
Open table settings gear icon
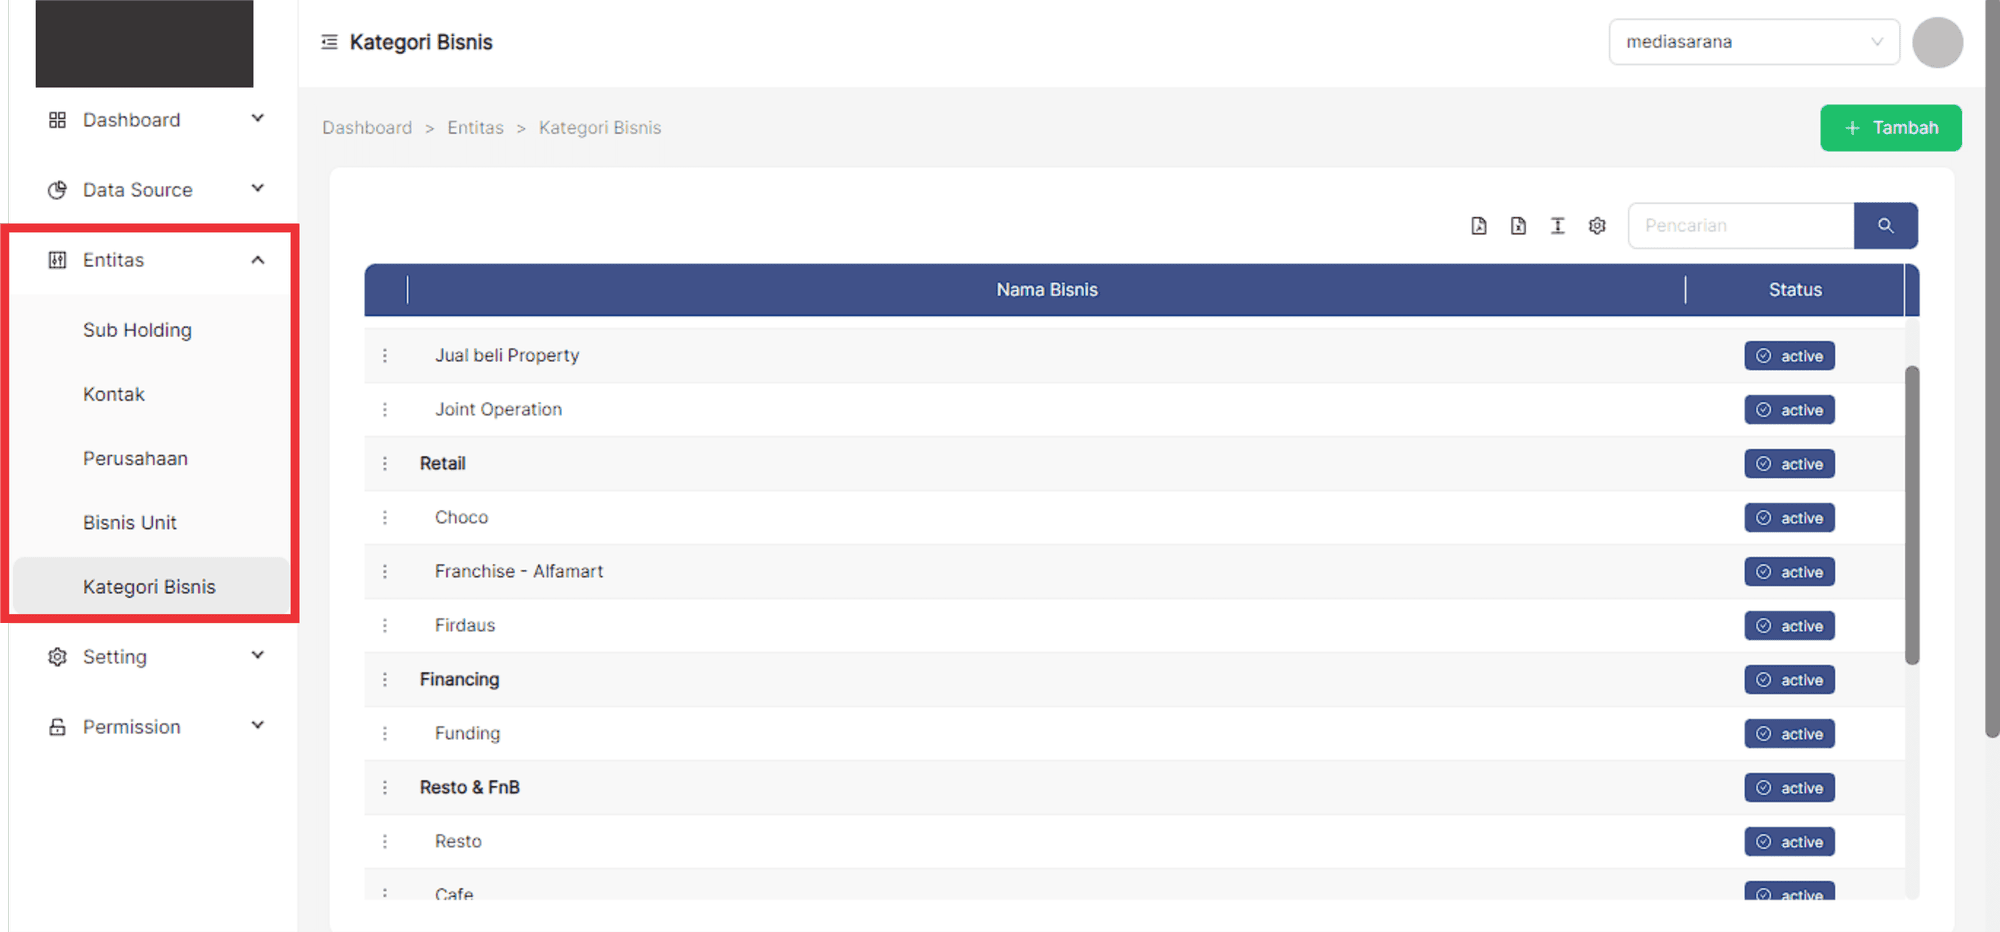pyautogui.click(x=1597, y=226)
